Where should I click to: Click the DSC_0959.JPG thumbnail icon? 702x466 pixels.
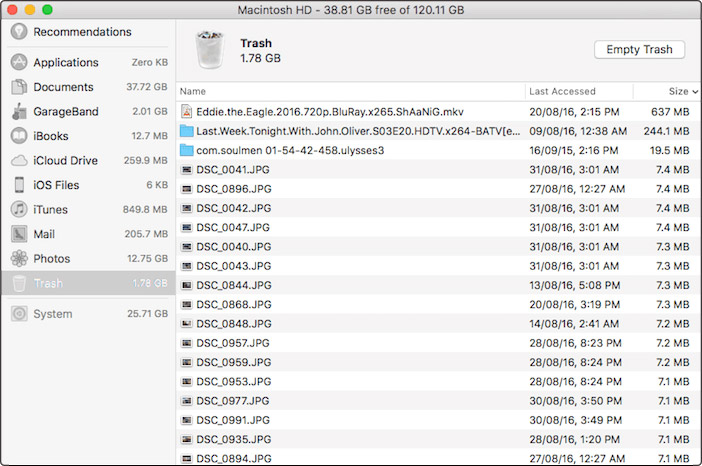tap(187, 362)
